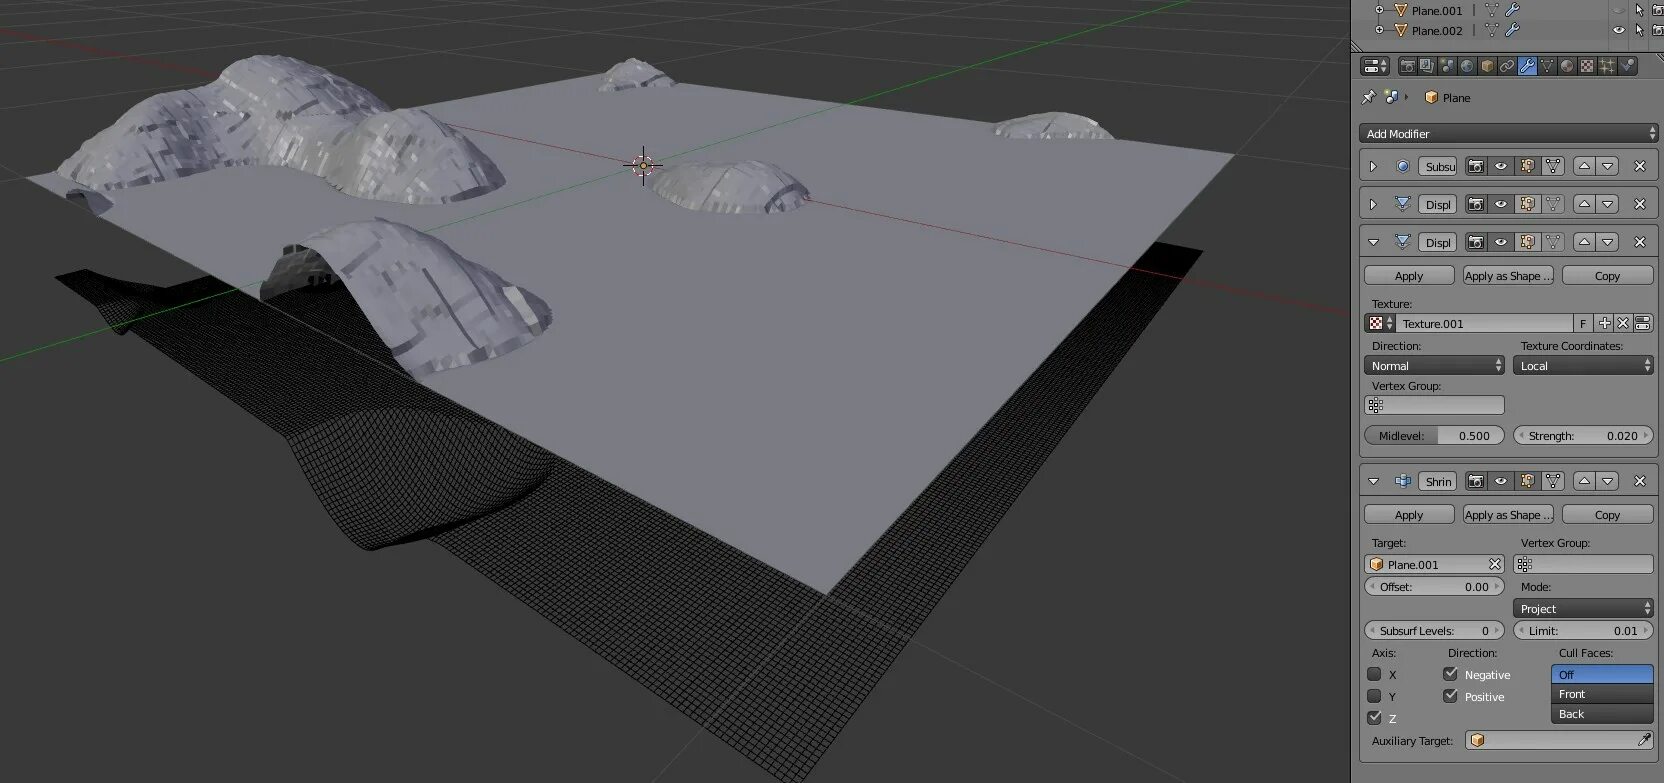This screenshot has height=783, width=1664.
Task: Enable the X axis checkbox
Action: point(1374,674)
